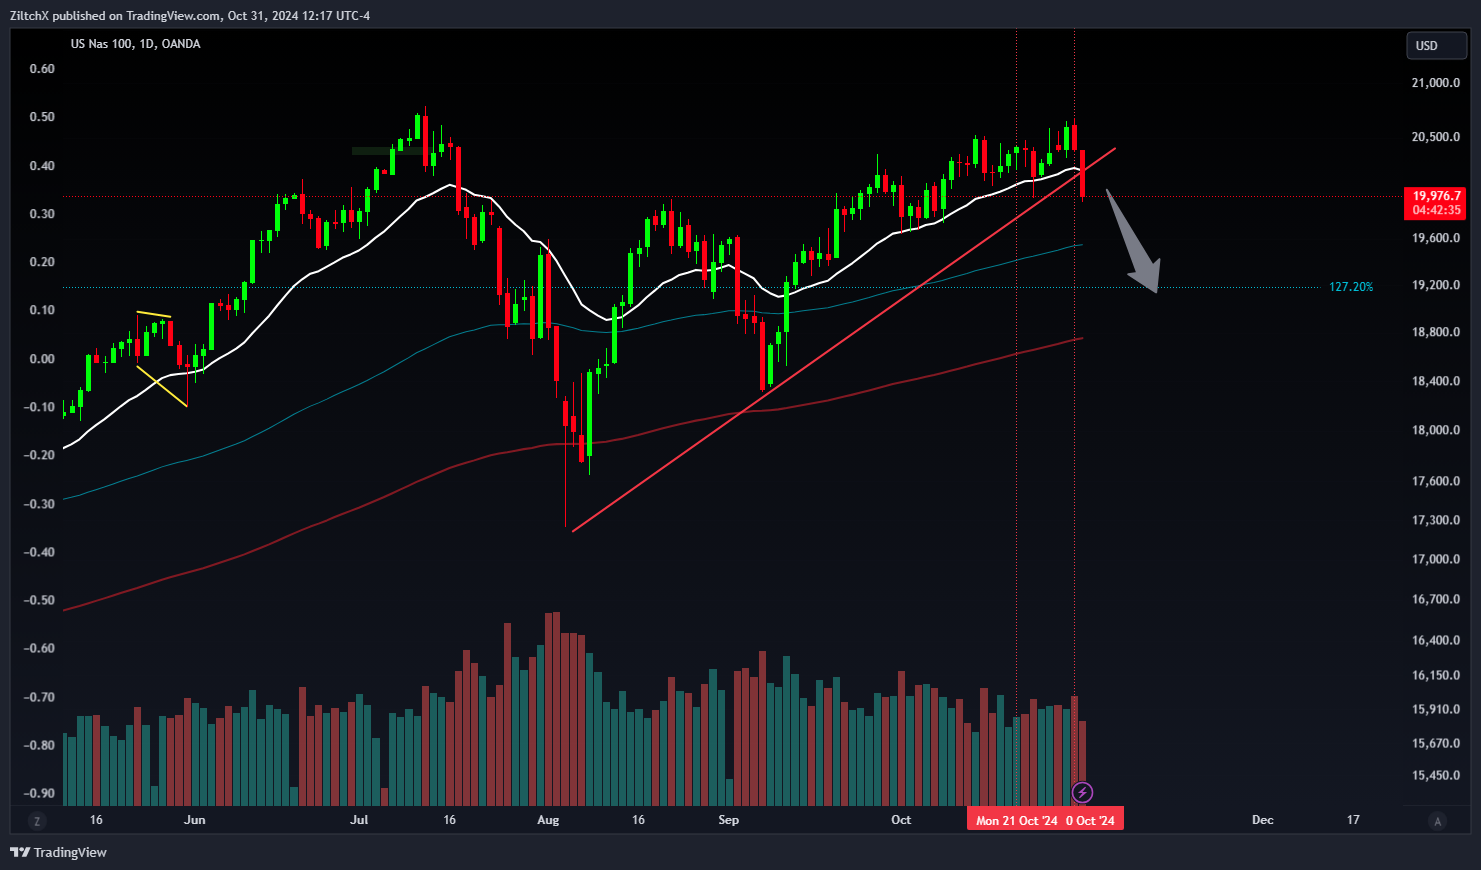Screen dimensions: 1481x870
Task: Open the timezone 'Z' icon
Action: point(37,821)
